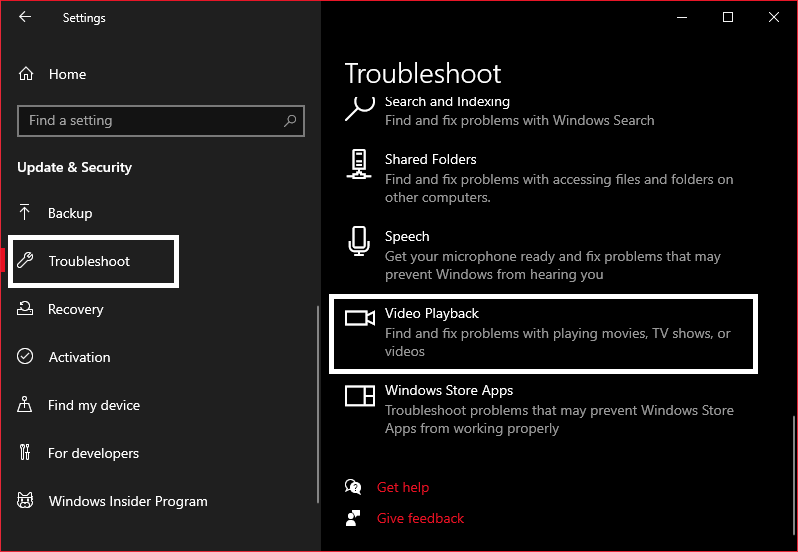Click the Search and Indexing magnifier icon
This screenshot has height=552, width=798.
(360, 108)
